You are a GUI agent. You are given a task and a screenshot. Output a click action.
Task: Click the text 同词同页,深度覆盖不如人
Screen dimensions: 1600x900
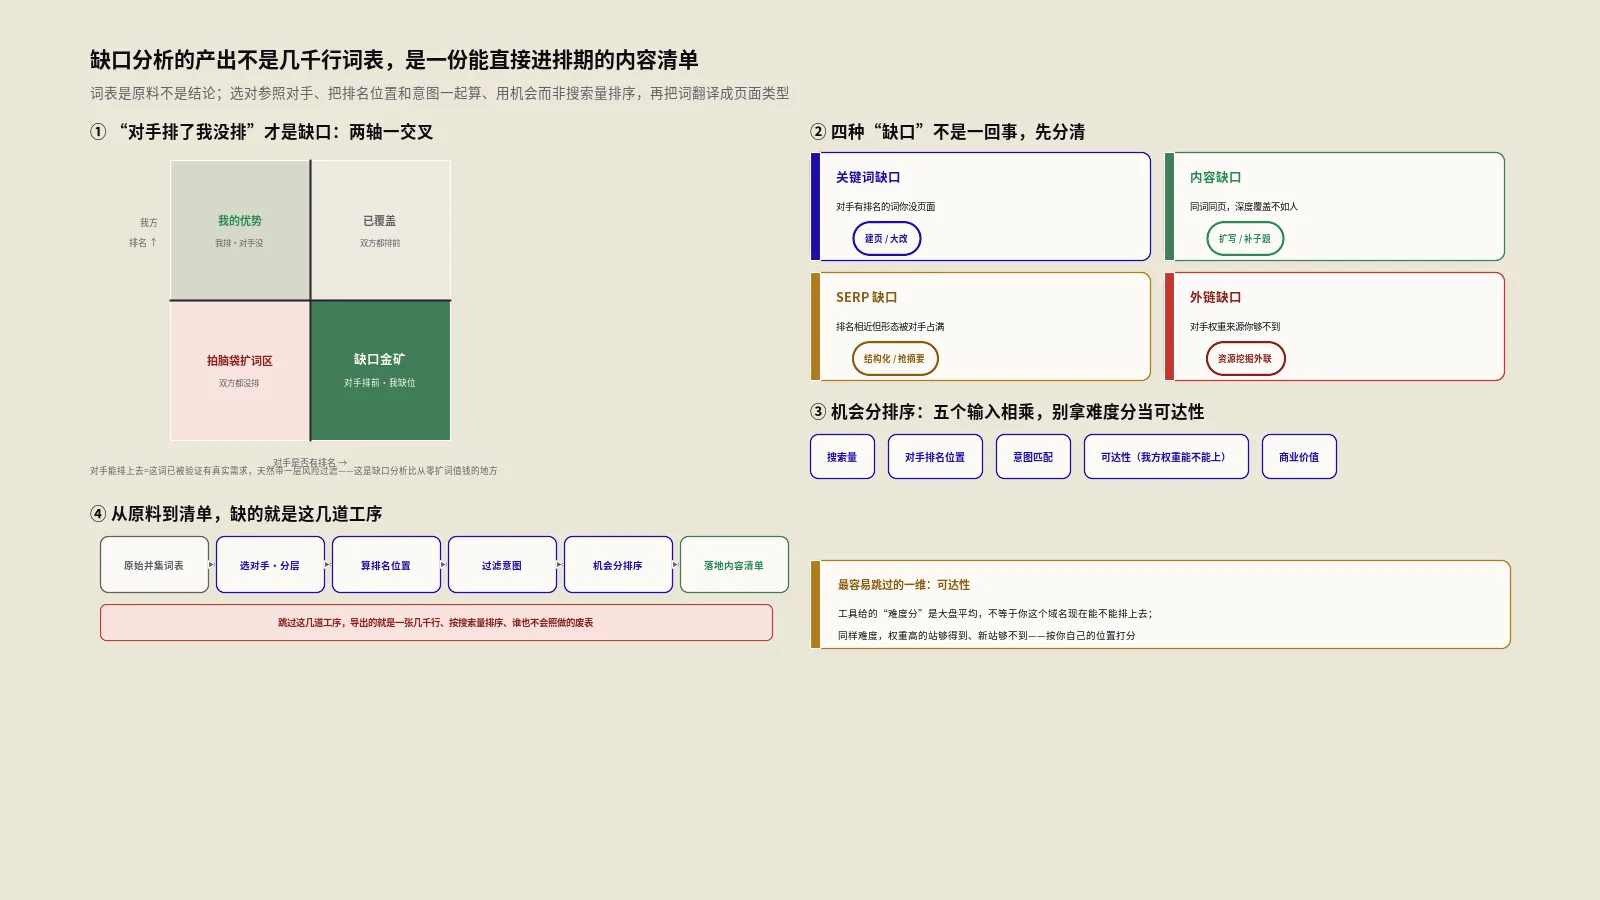click(1244, 207)
